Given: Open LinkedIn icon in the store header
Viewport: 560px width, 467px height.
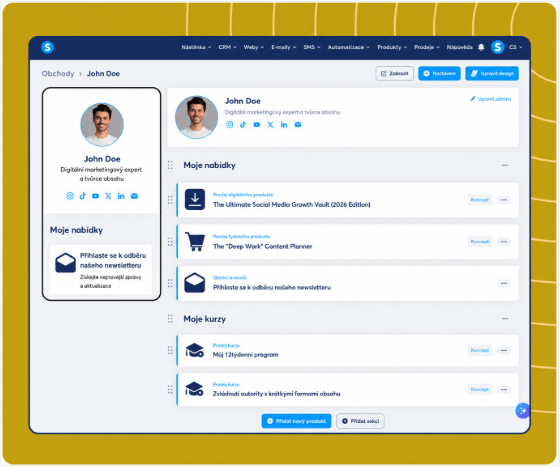Looking at the screenshot, I should (x=284, y=125).
